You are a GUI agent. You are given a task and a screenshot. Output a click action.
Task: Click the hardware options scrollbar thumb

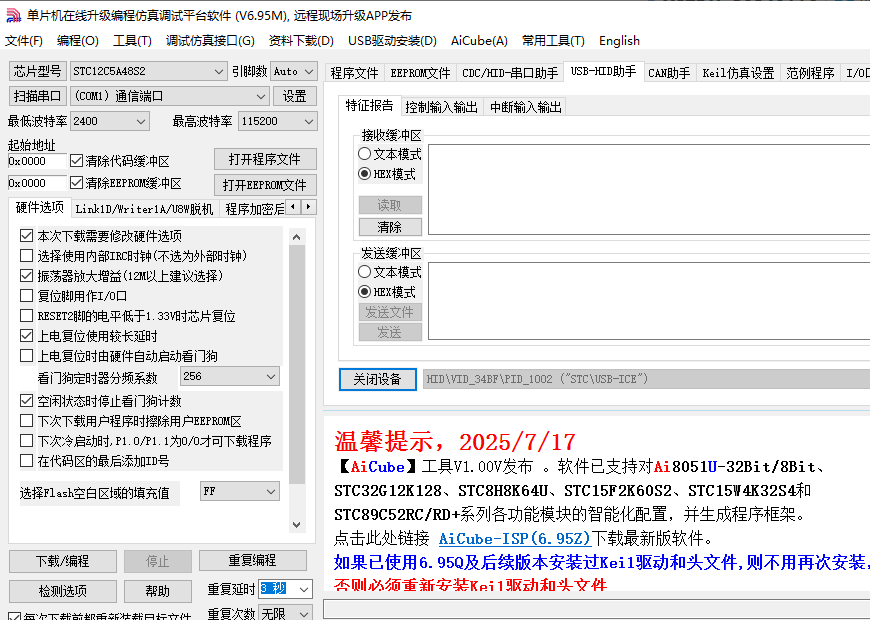click(297, 365)
